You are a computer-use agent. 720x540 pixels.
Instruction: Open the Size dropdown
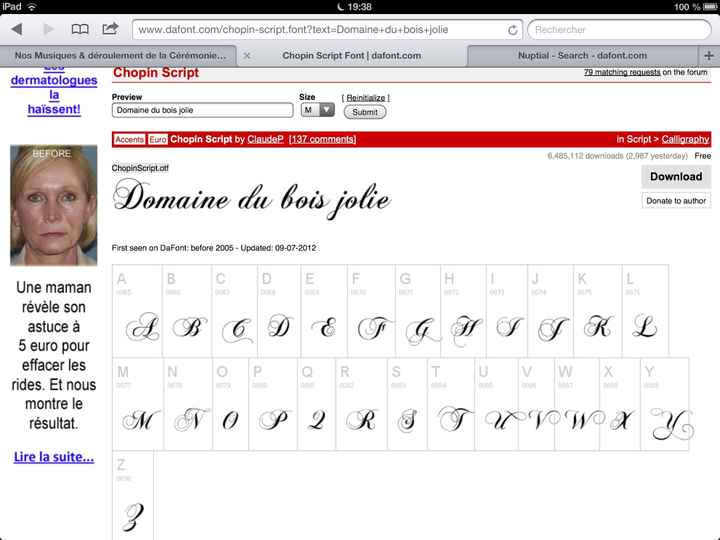pos(318,111)
